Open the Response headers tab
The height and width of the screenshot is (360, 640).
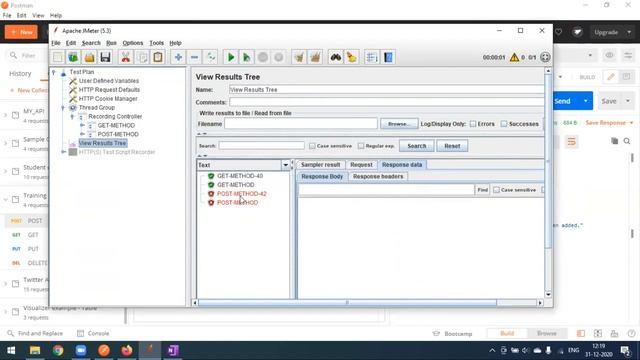pos(378,176)
